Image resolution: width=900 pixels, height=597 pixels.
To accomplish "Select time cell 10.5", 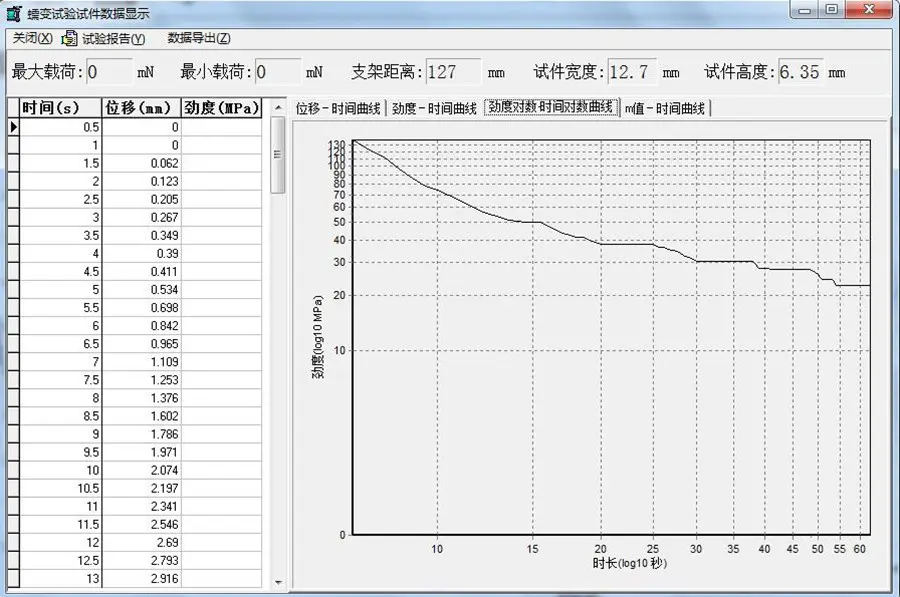I will [x=61, y=489].
